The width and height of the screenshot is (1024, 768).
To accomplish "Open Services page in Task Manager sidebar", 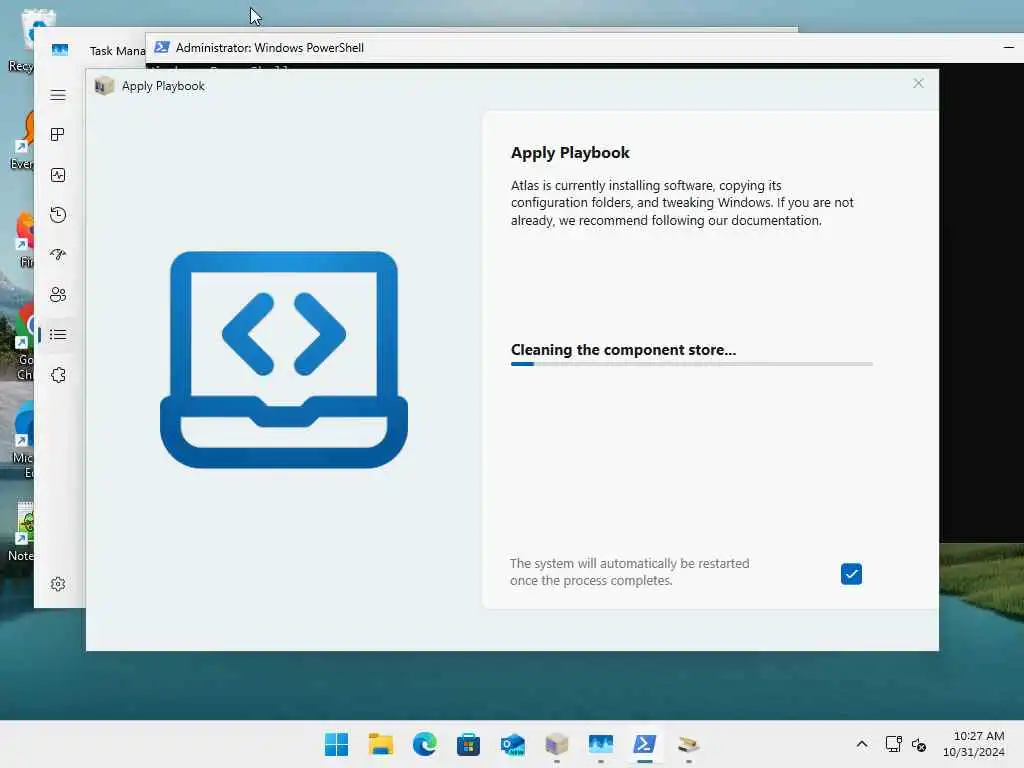I will 58,375.
